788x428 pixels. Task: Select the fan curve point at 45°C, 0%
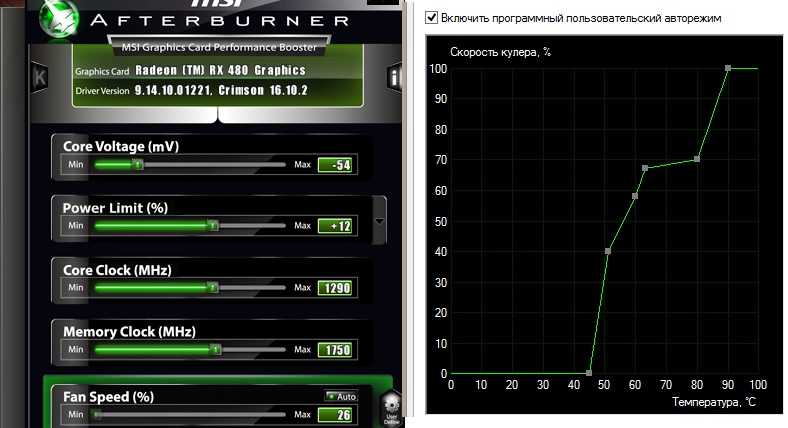point(589,373)
